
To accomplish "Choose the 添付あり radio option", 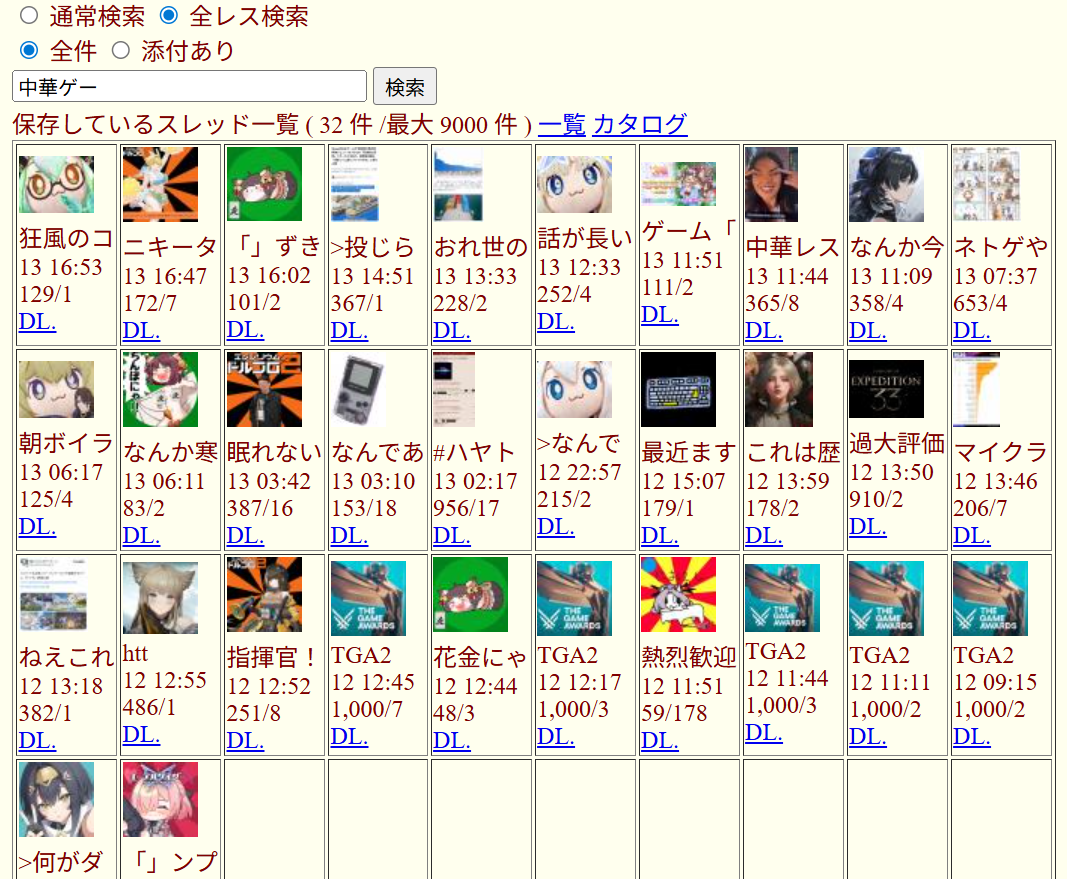I will [120, 50].
